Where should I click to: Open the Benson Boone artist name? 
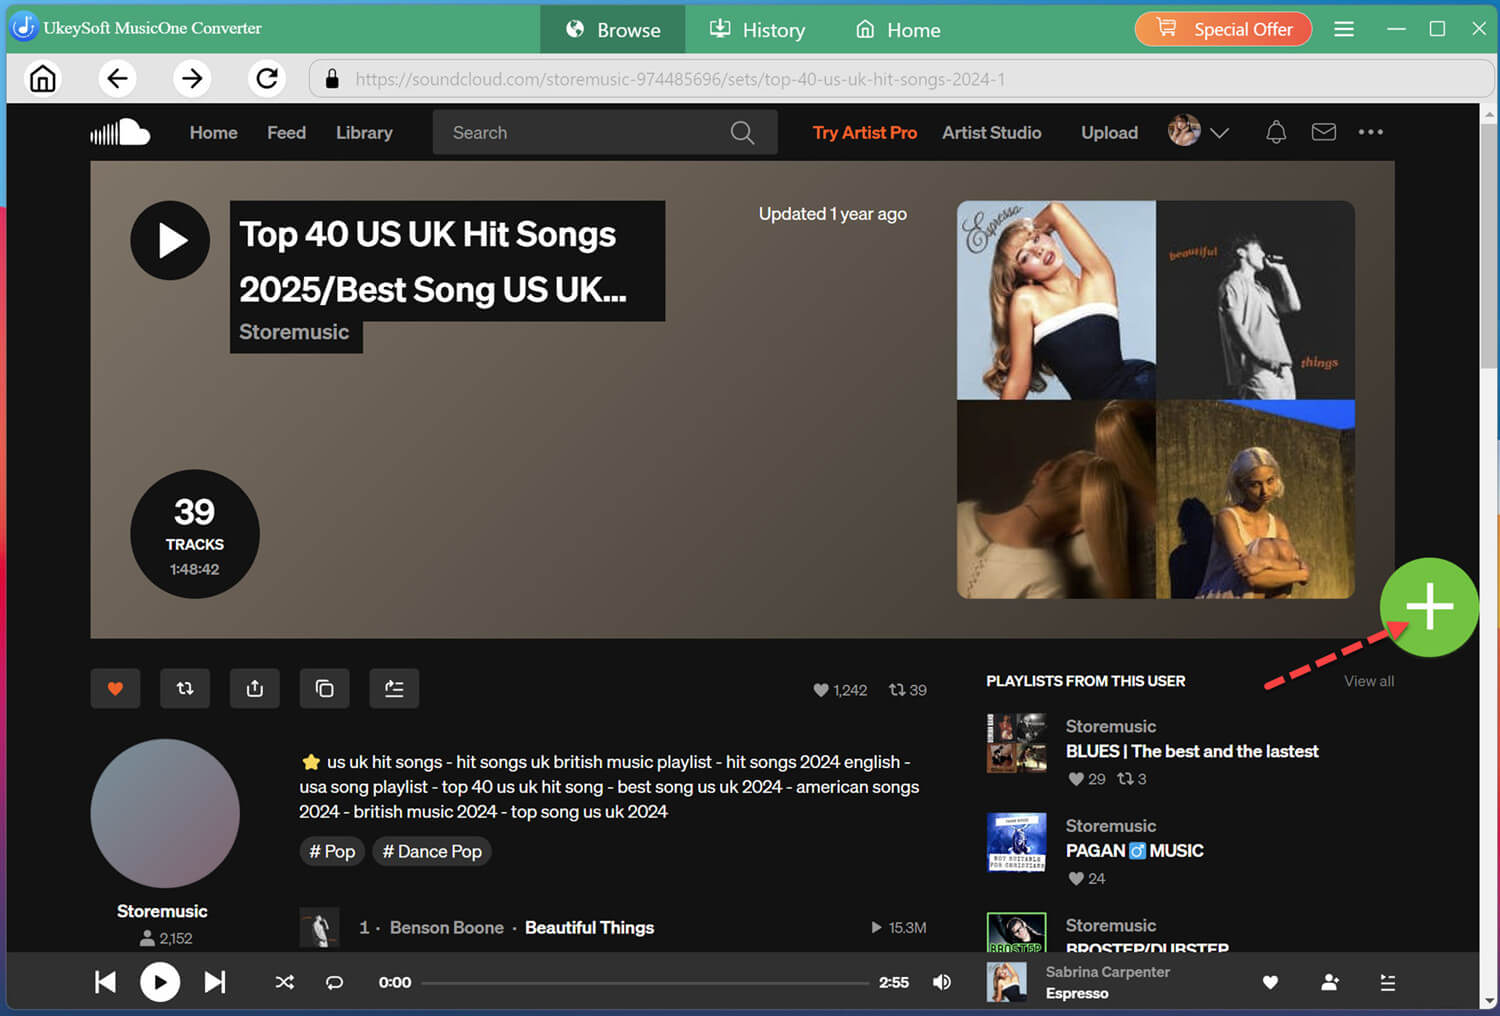[x=447, y=928]
